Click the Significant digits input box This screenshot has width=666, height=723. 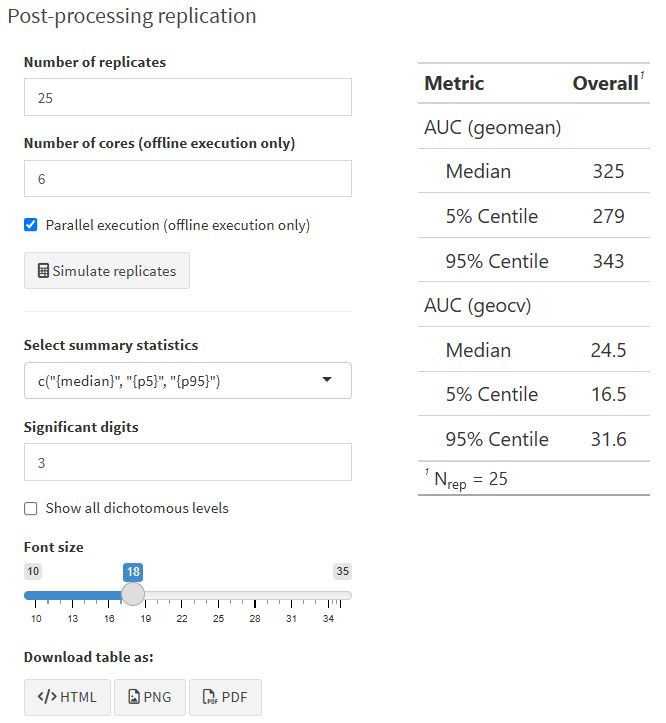[188, 462]
